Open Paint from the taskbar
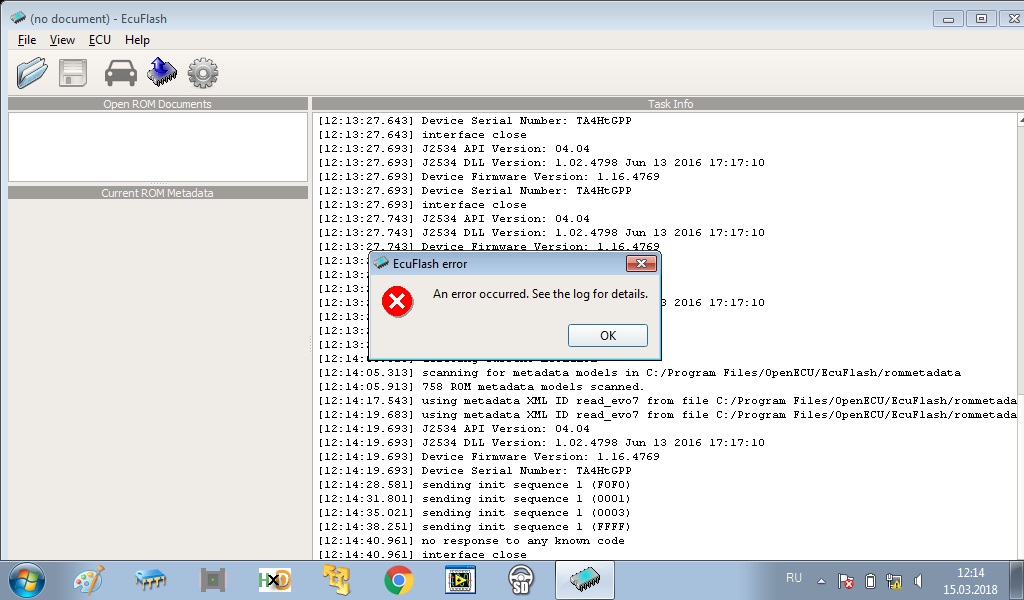 (x=89, y=580)
